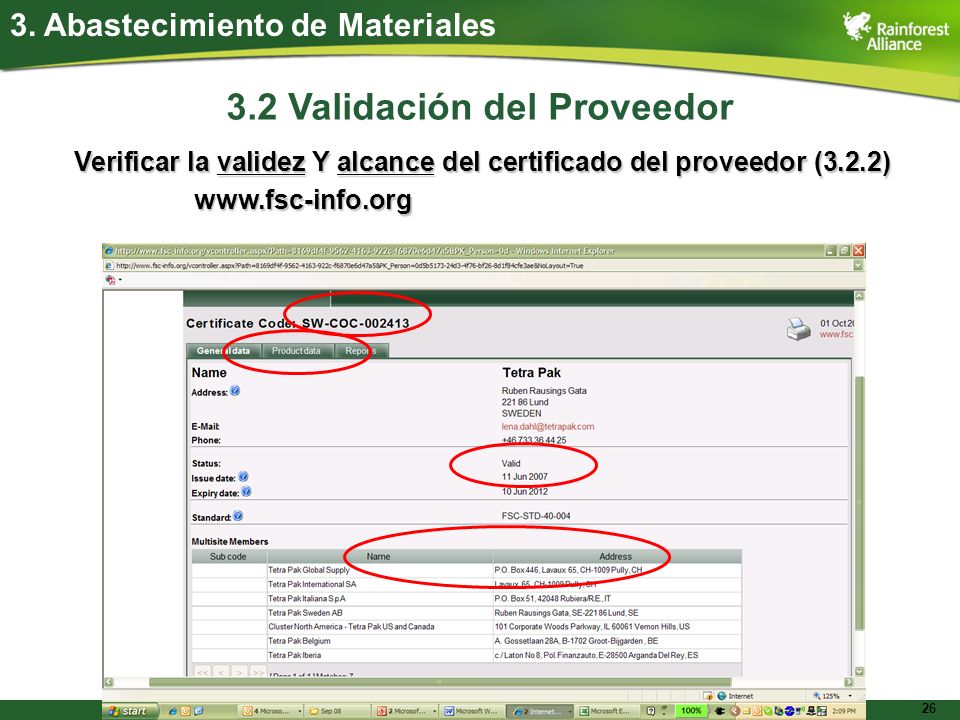The image size is (960, 720).
Task: Click the Internet Explorer page icon in address bar
Action: 109,266
